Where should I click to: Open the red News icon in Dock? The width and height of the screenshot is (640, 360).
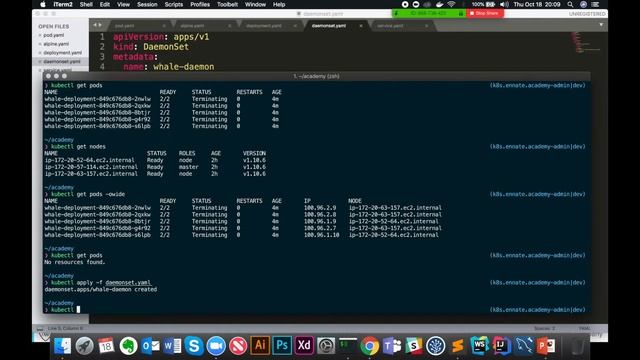[x=238, y=346]
